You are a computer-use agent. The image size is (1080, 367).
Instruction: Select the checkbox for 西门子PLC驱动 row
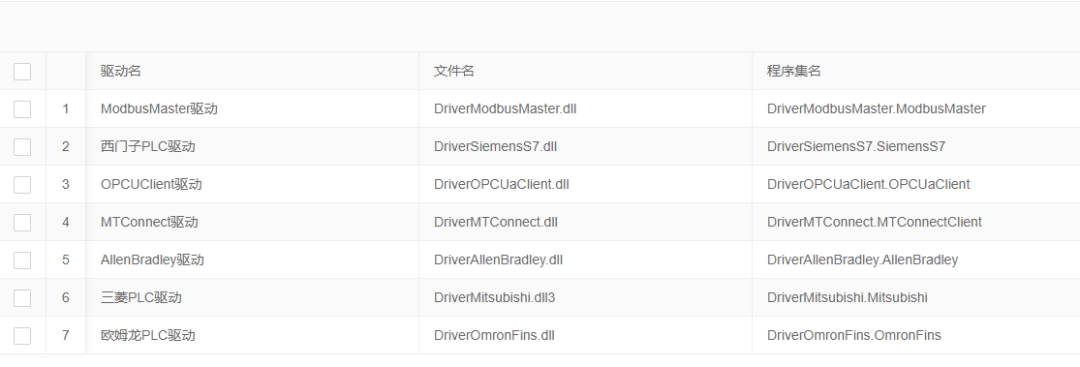click(22, 147)
